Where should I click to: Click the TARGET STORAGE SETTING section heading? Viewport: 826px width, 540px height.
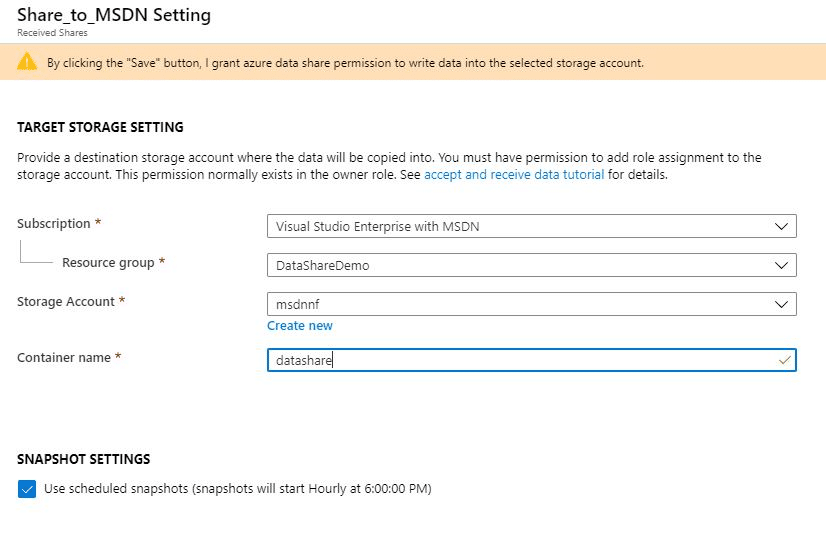[x=100, y=127]
